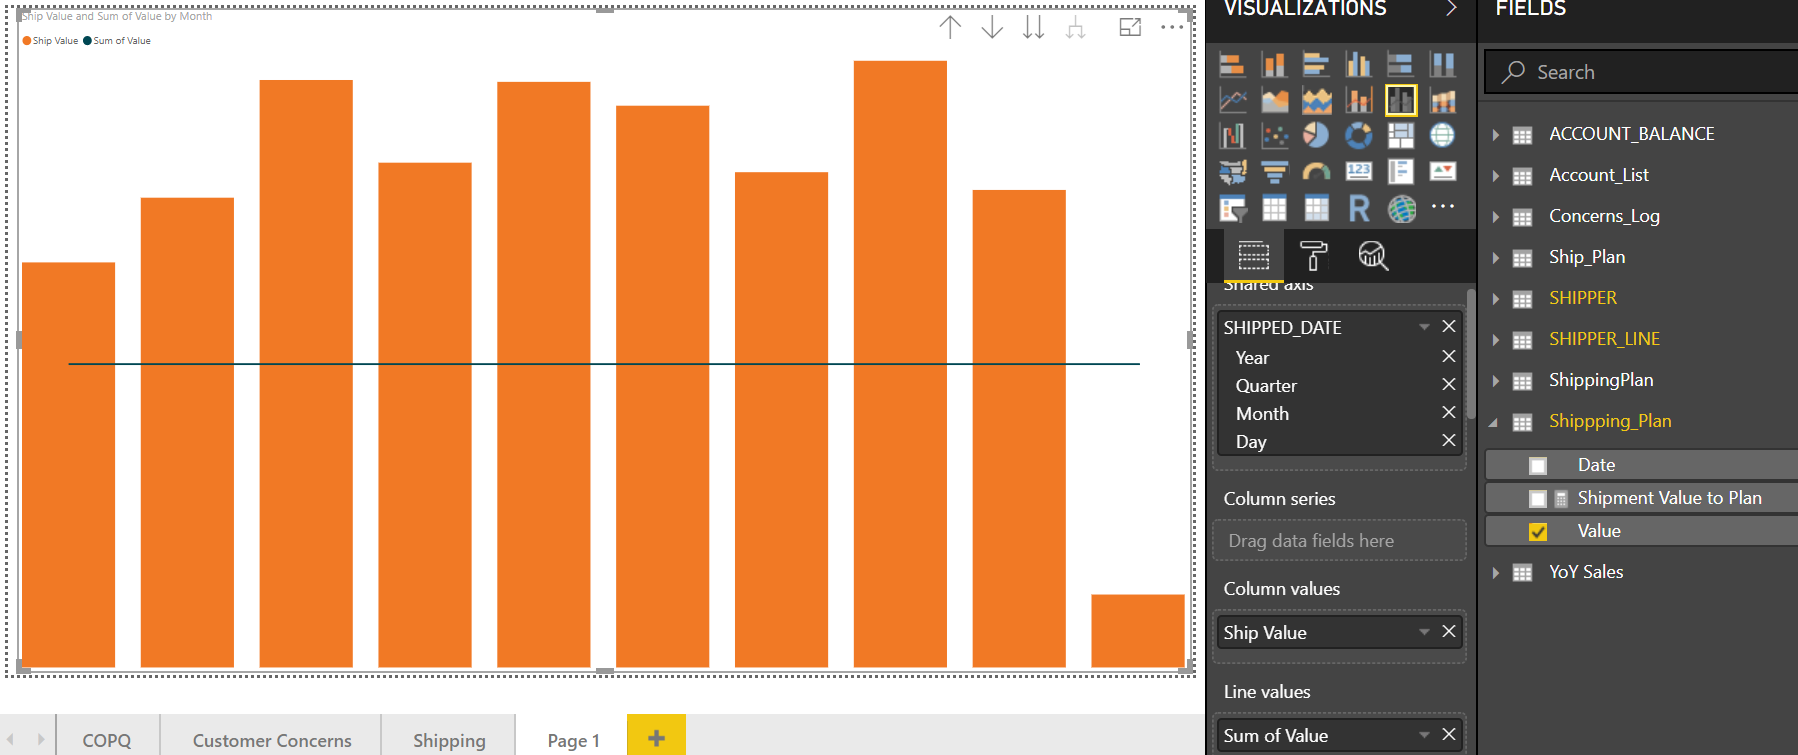The image size is (1798, 755).
Task: Open the Customer Concerns page tab
Action: click(272, 740)
